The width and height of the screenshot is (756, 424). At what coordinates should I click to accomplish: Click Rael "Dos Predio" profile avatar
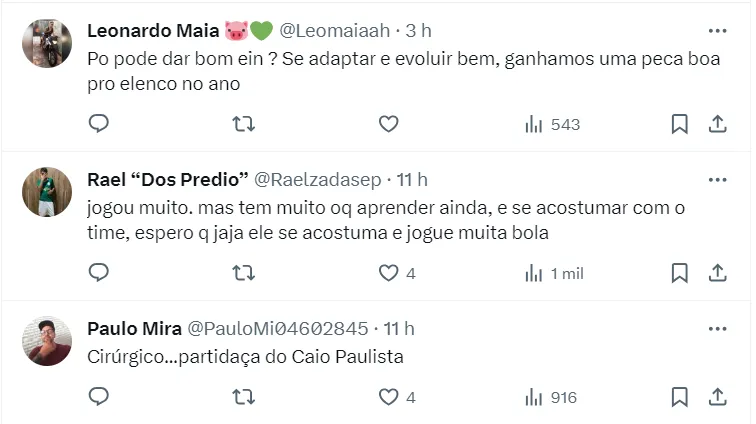click(47, 192)
